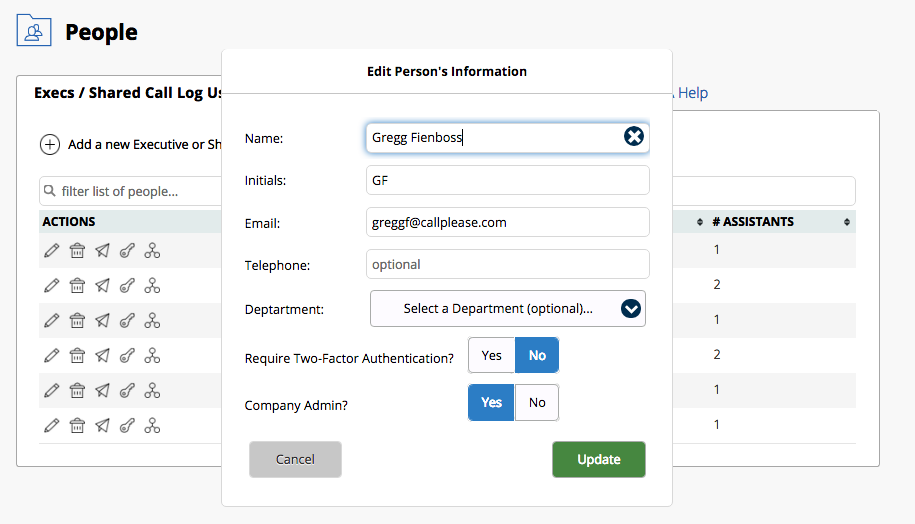Click the trash delete icon in second row
The width and height of the screenshot is (915, 524).
tap(77, 286)
